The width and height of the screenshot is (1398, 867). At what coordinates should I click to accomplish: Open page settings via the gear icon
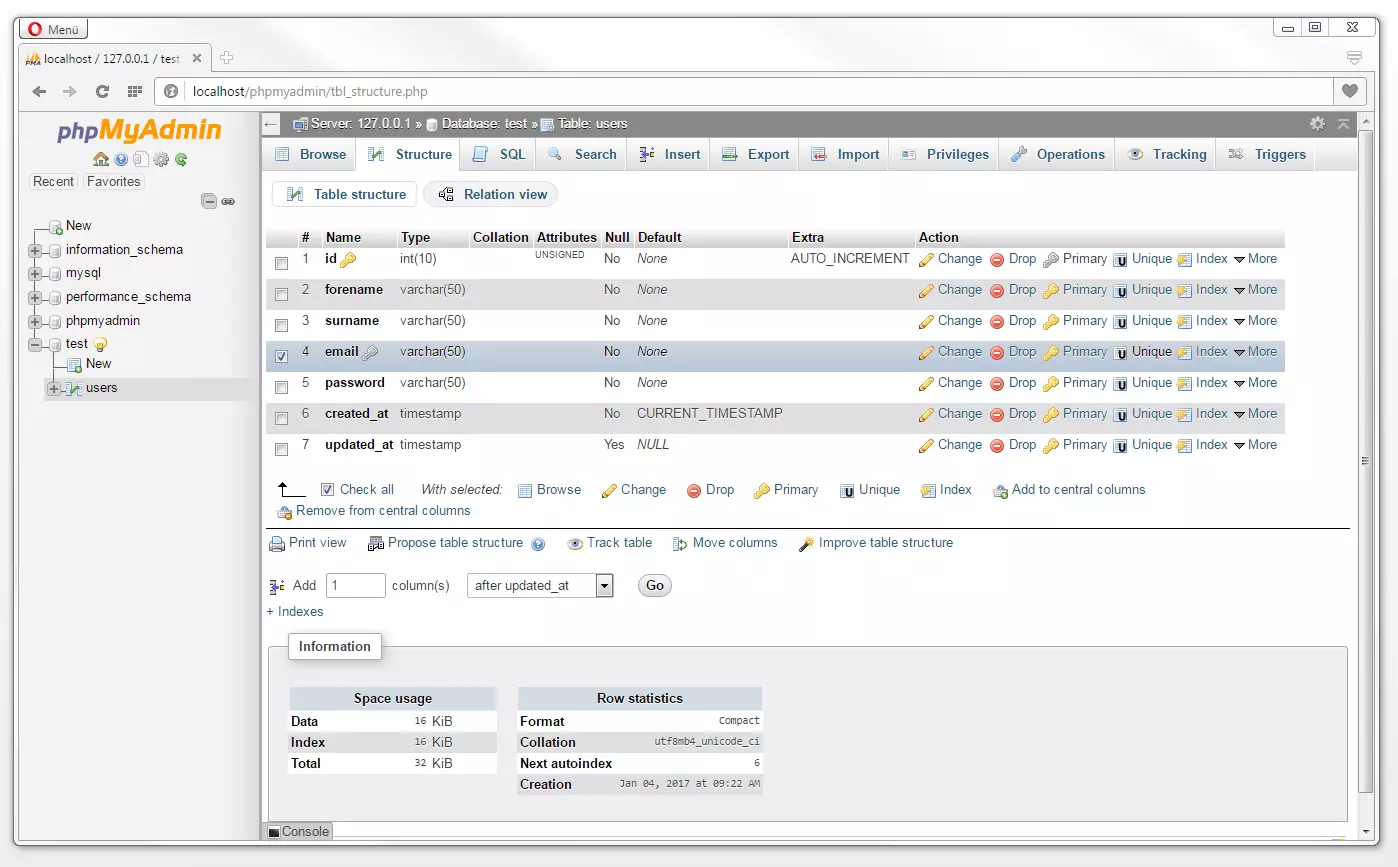pyautogui.click(x=1318, y=122)
